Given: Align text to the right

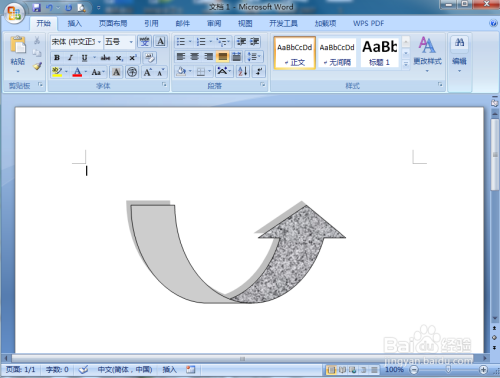Looking at the screenshot, I should click(208, 57).
